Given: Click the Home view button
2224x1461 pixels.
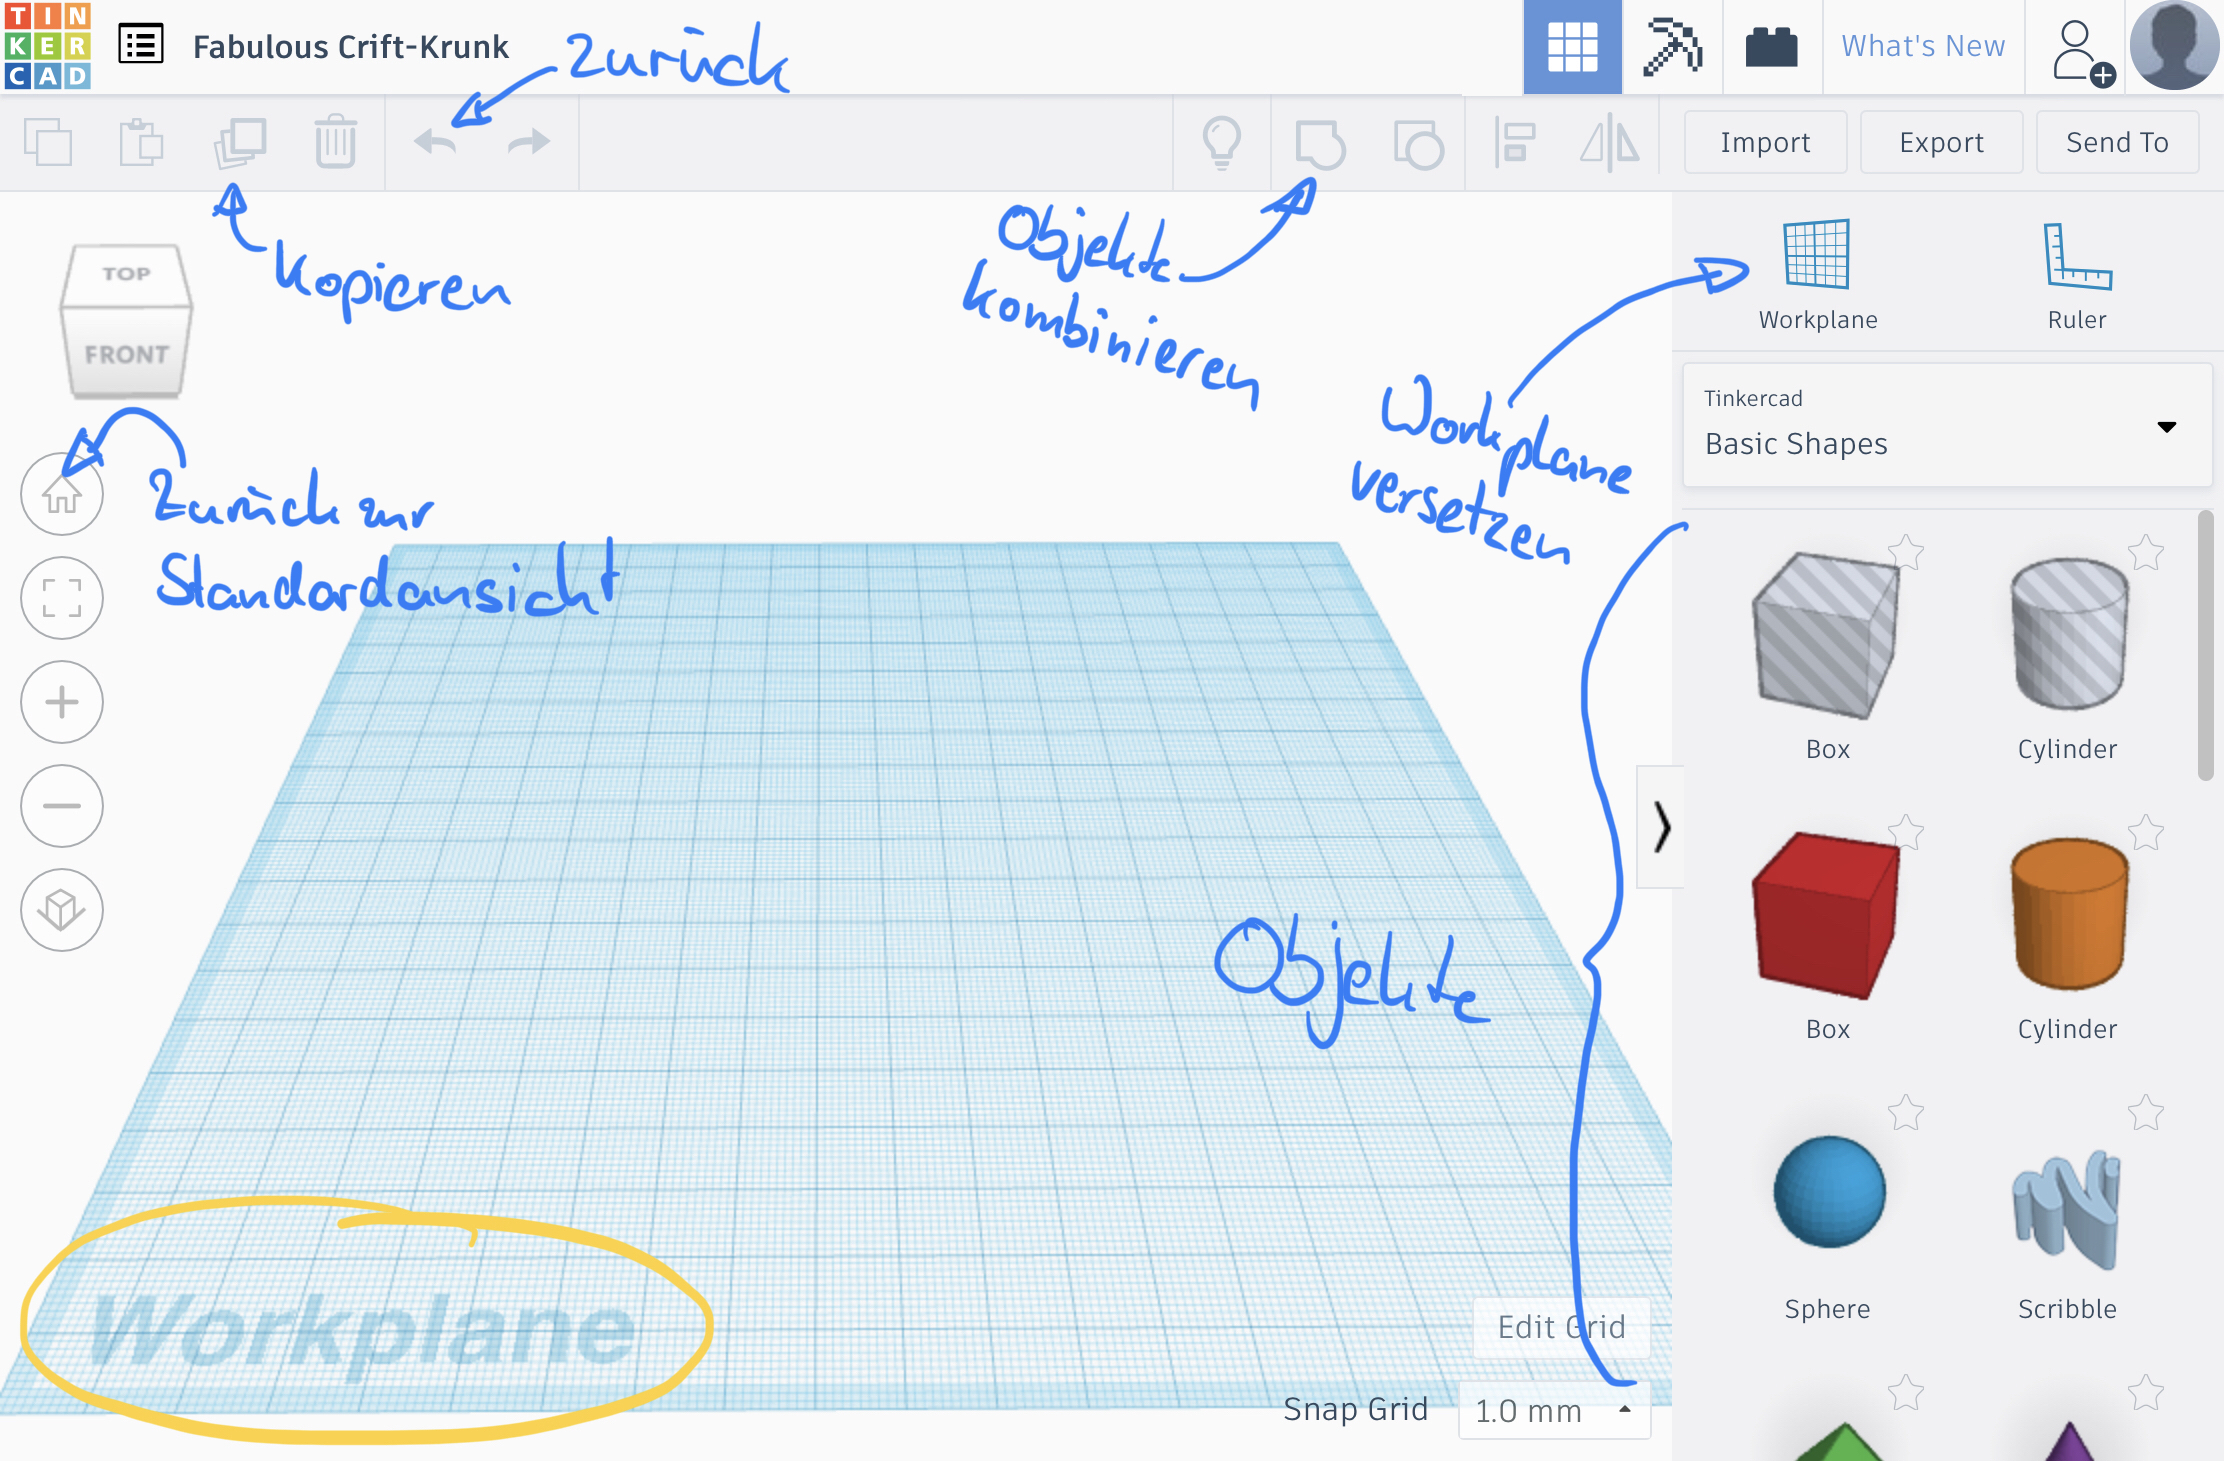Looking at the screenshot, I should 62,494.
